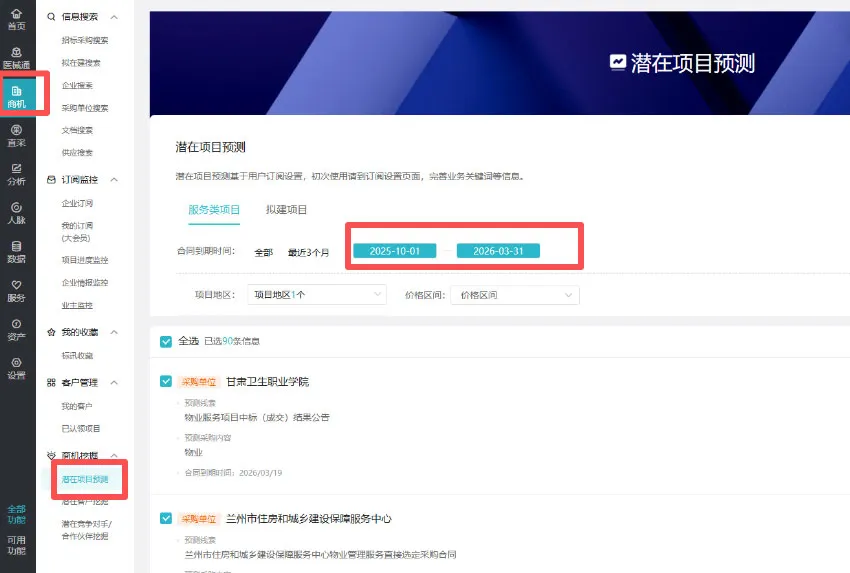Select the 商机 sidebar icon
The width and height of the screenshot is (850, 573).
coord(16,97)
